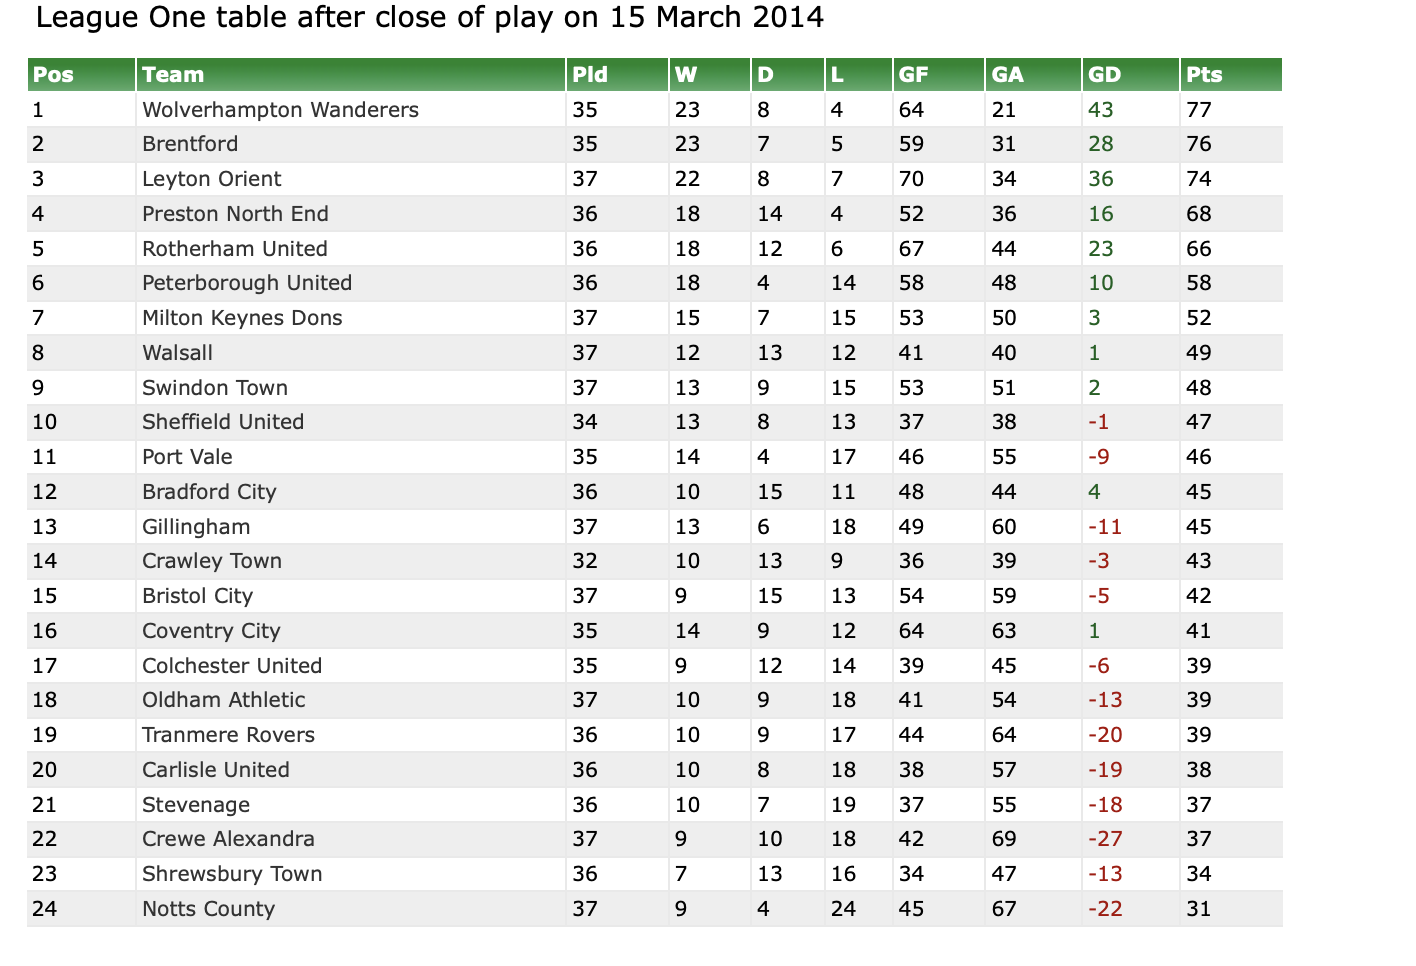Screen dimensions: 1416x966
Task: Select Peterborough United row name
Action: (x=247, y=283)
